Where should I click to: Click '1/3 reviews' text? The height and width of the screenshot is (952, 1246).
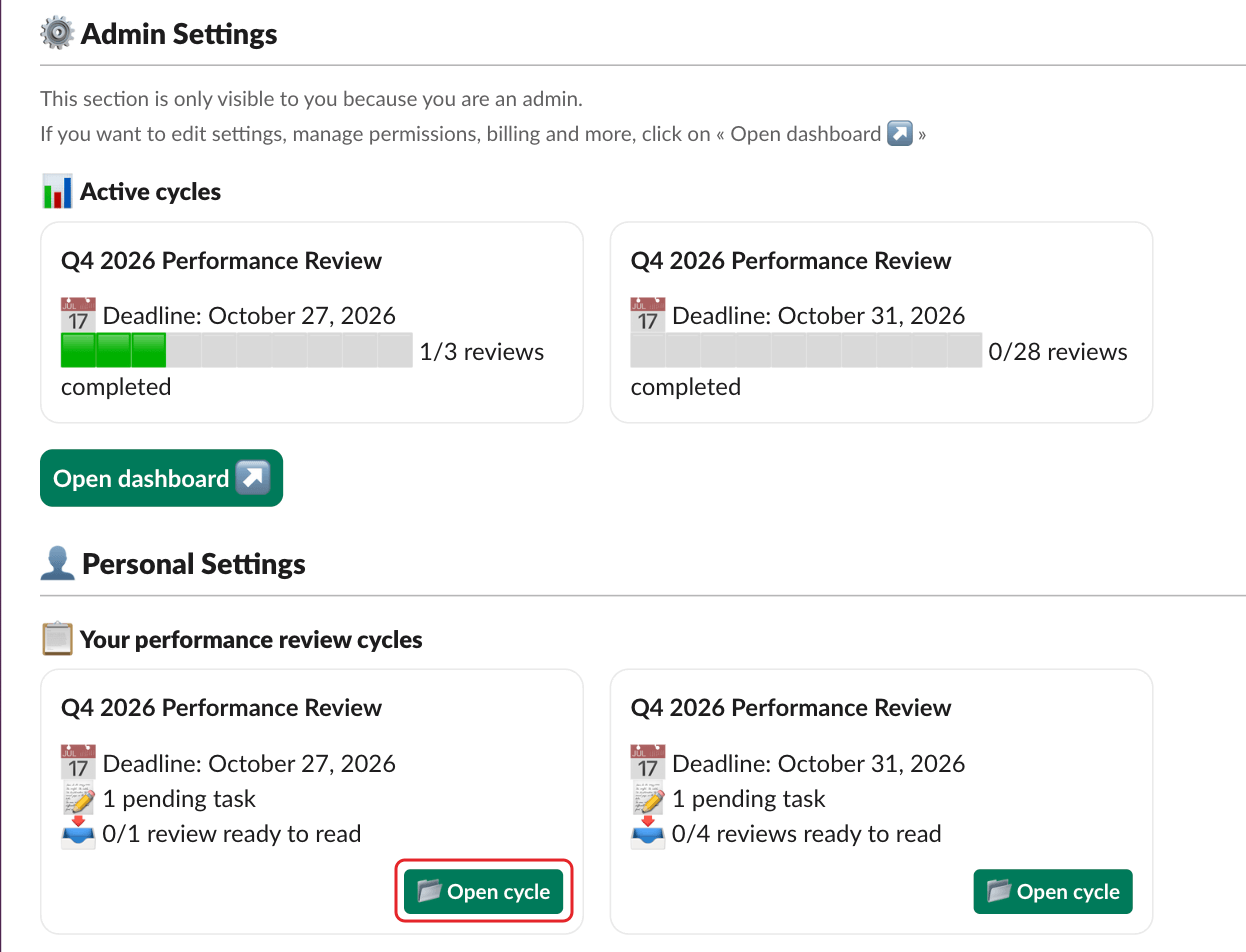coord(482,351)
